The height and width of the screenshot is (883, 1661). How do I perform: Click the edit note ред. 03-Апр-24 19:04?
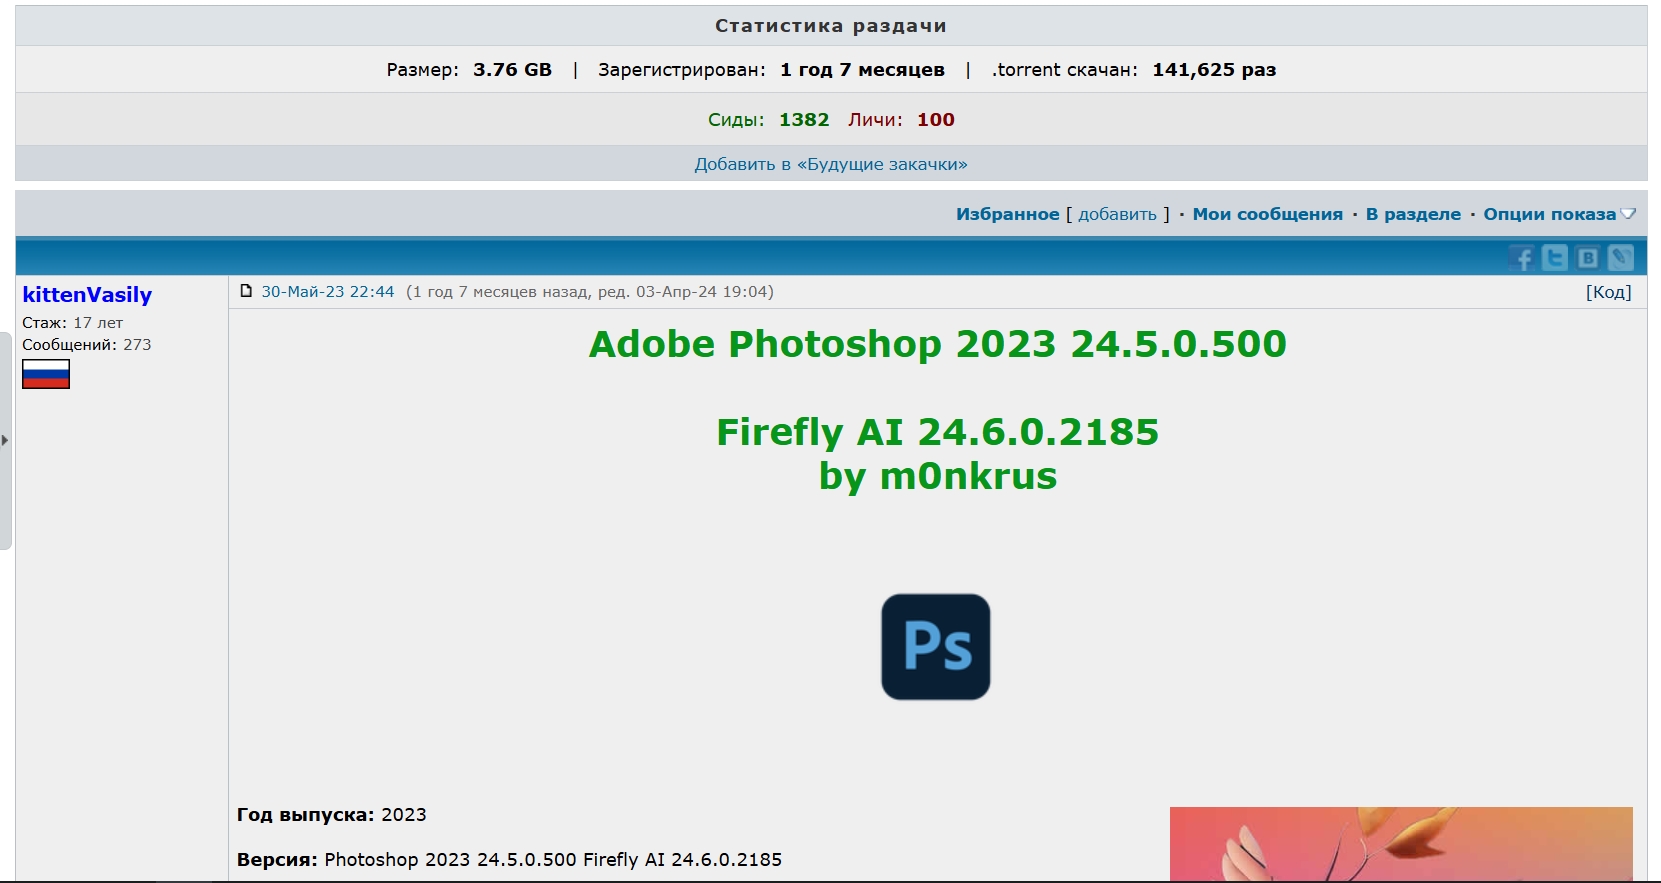[683, 292]
